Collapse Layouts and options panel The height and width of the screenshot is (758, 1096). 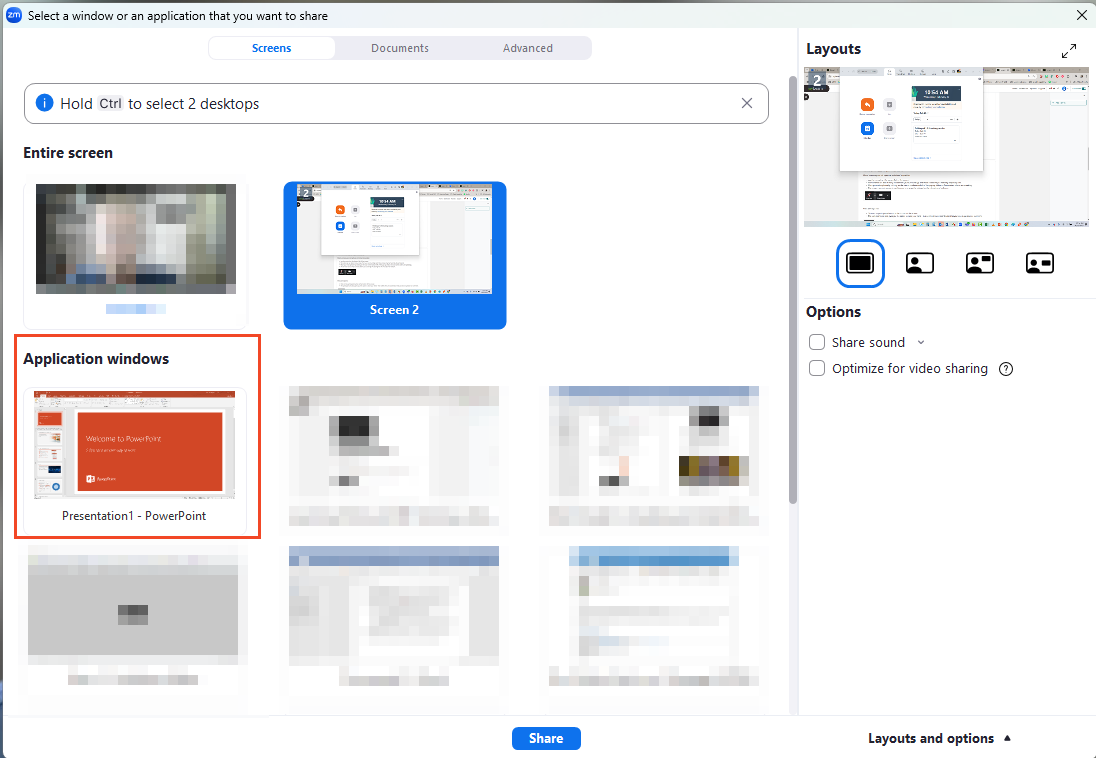click(939, 738)
